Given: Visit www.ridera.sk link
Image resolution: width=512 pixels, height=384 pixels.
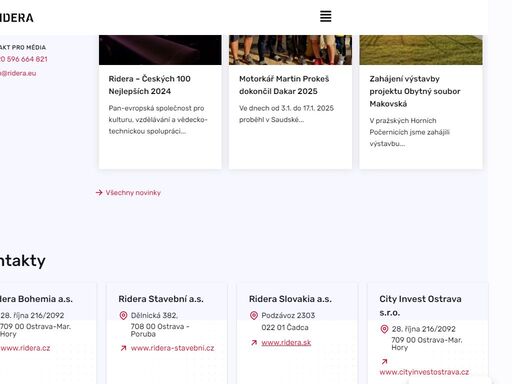Looking at the screenshot, I should 286,343.
